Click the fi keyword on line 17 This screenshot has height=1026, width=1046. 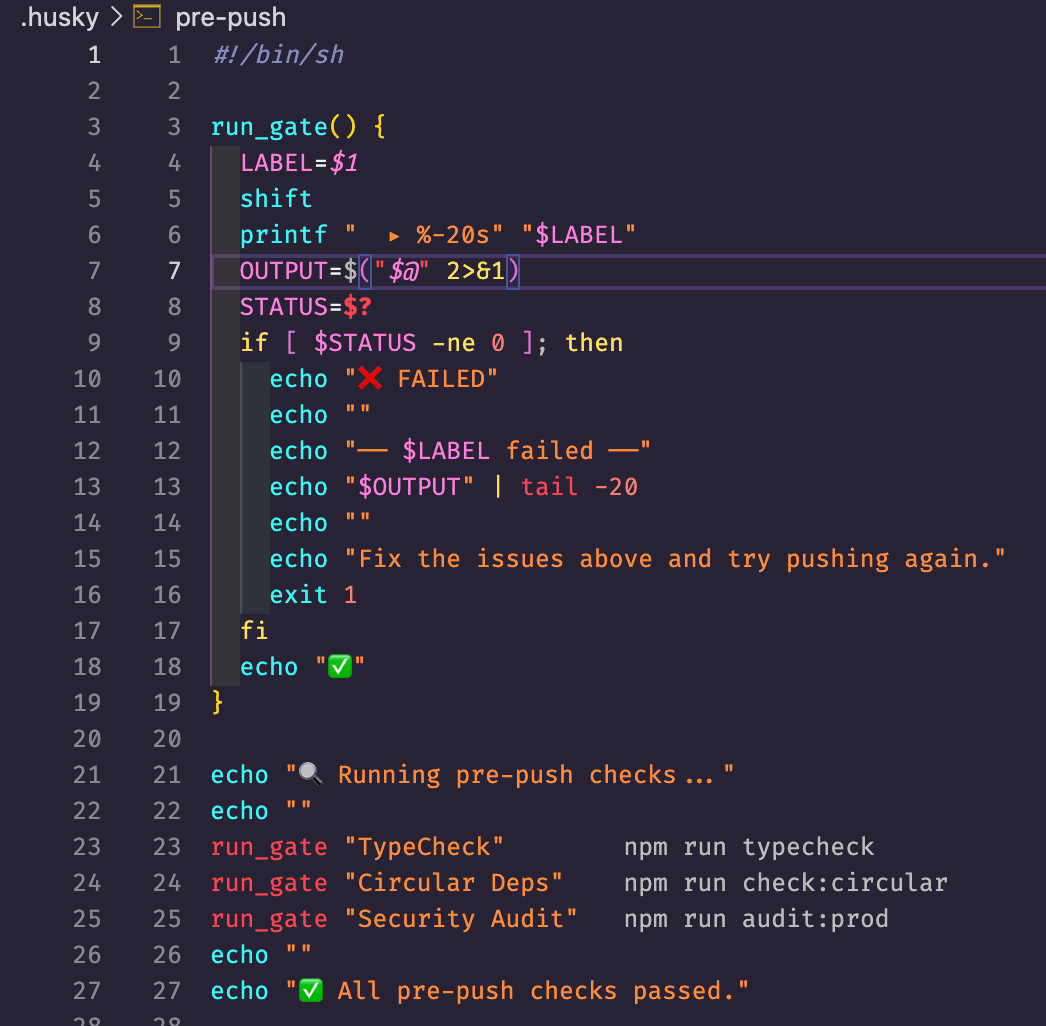tap(254, 631)
